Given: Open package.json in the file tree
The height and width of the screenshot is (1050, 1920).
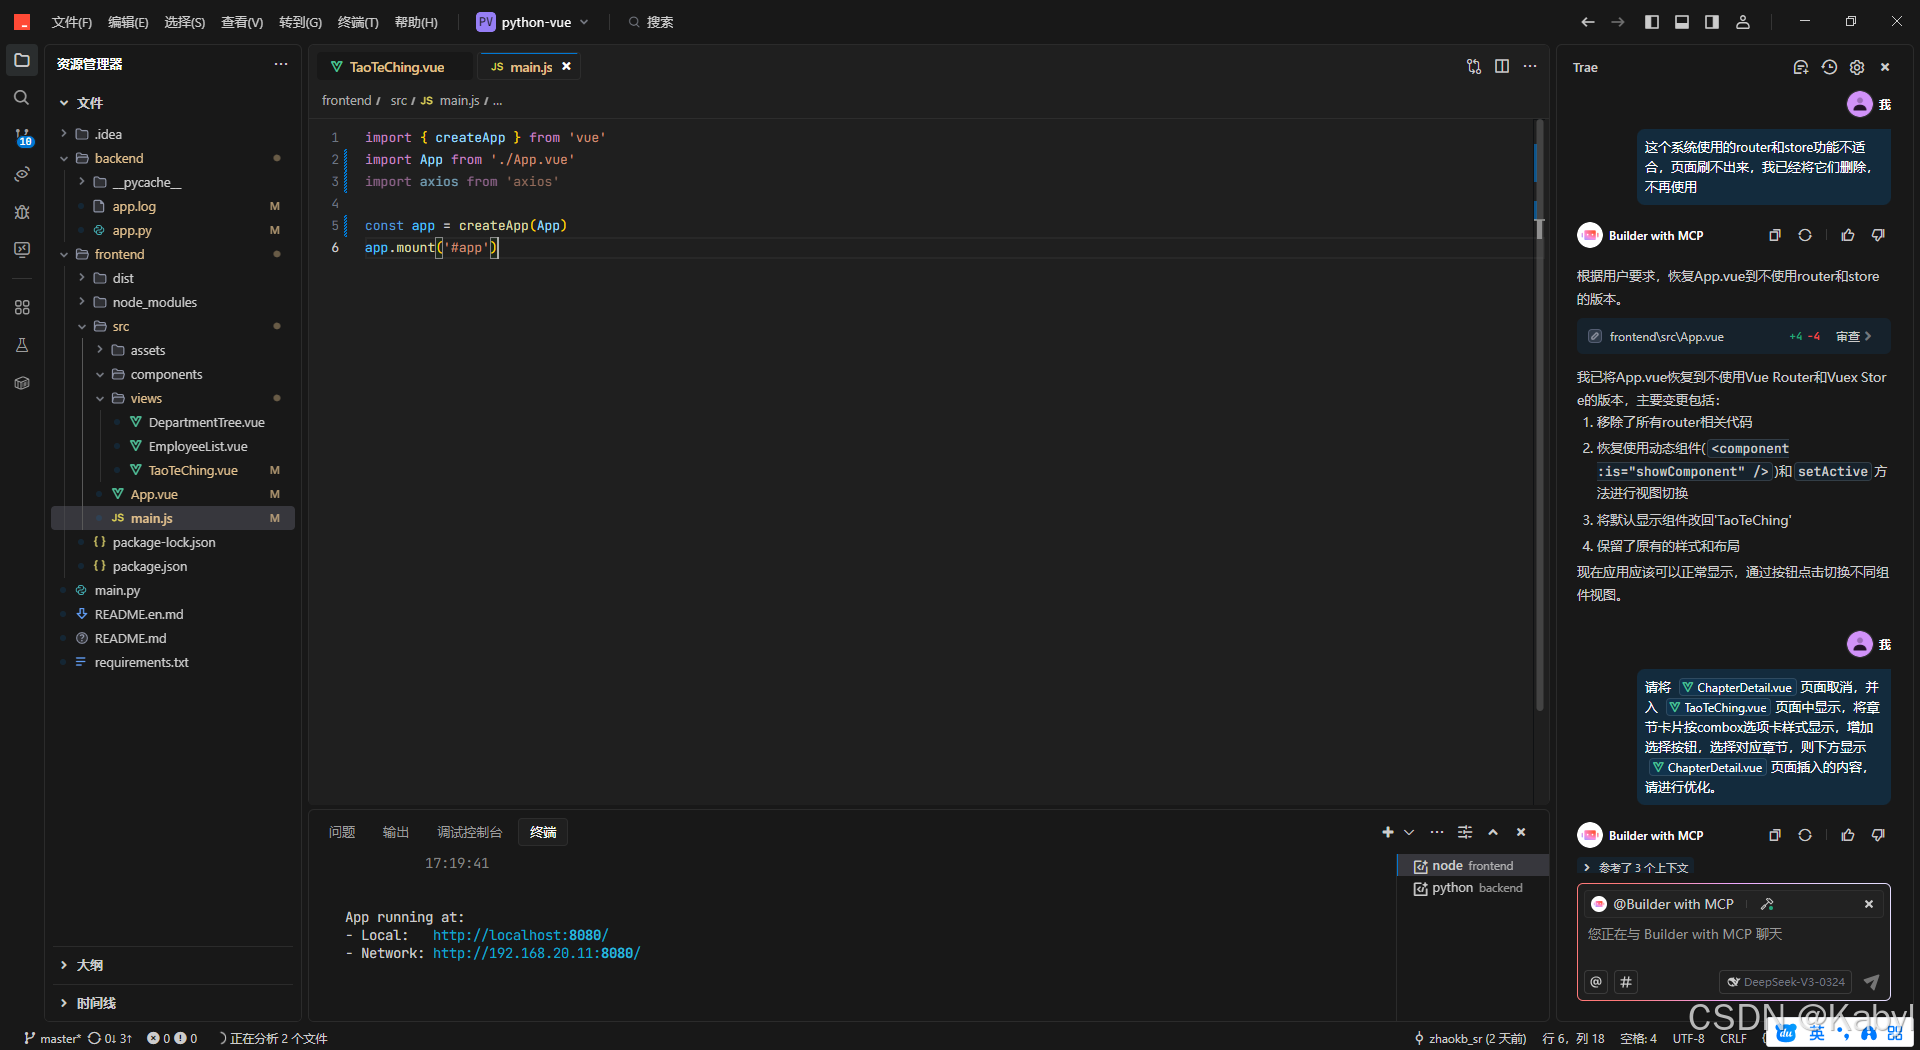Looking at the screenshot, I should pyautogui.click(x=149, y=566).
